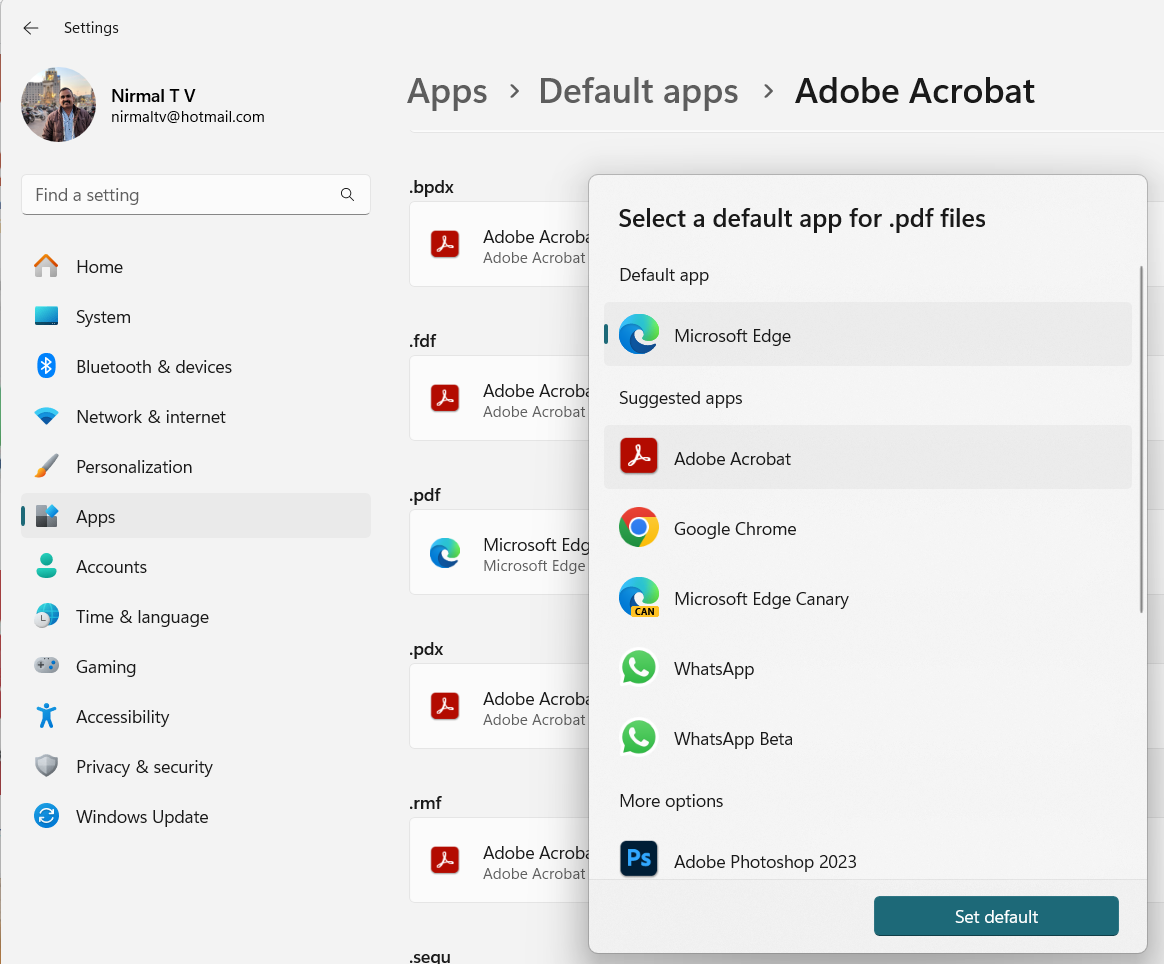
Task: Open Gaming settings
Action: 196,666
